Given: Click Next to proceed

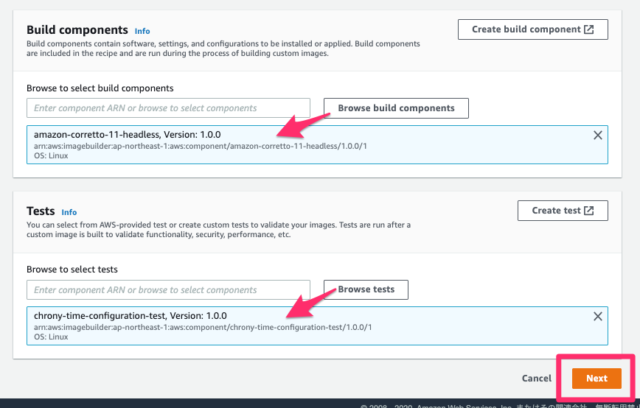Looking at the screenshot, I should [596, 379].
